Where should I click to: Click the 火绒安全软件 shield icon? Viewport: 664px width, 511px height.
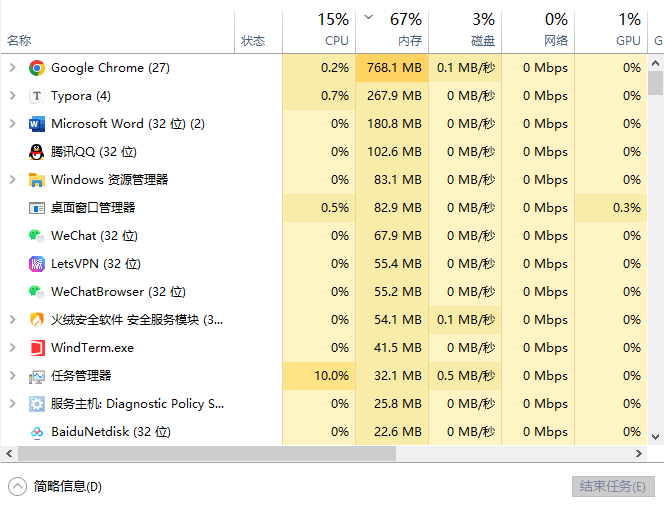click(37, 320)
